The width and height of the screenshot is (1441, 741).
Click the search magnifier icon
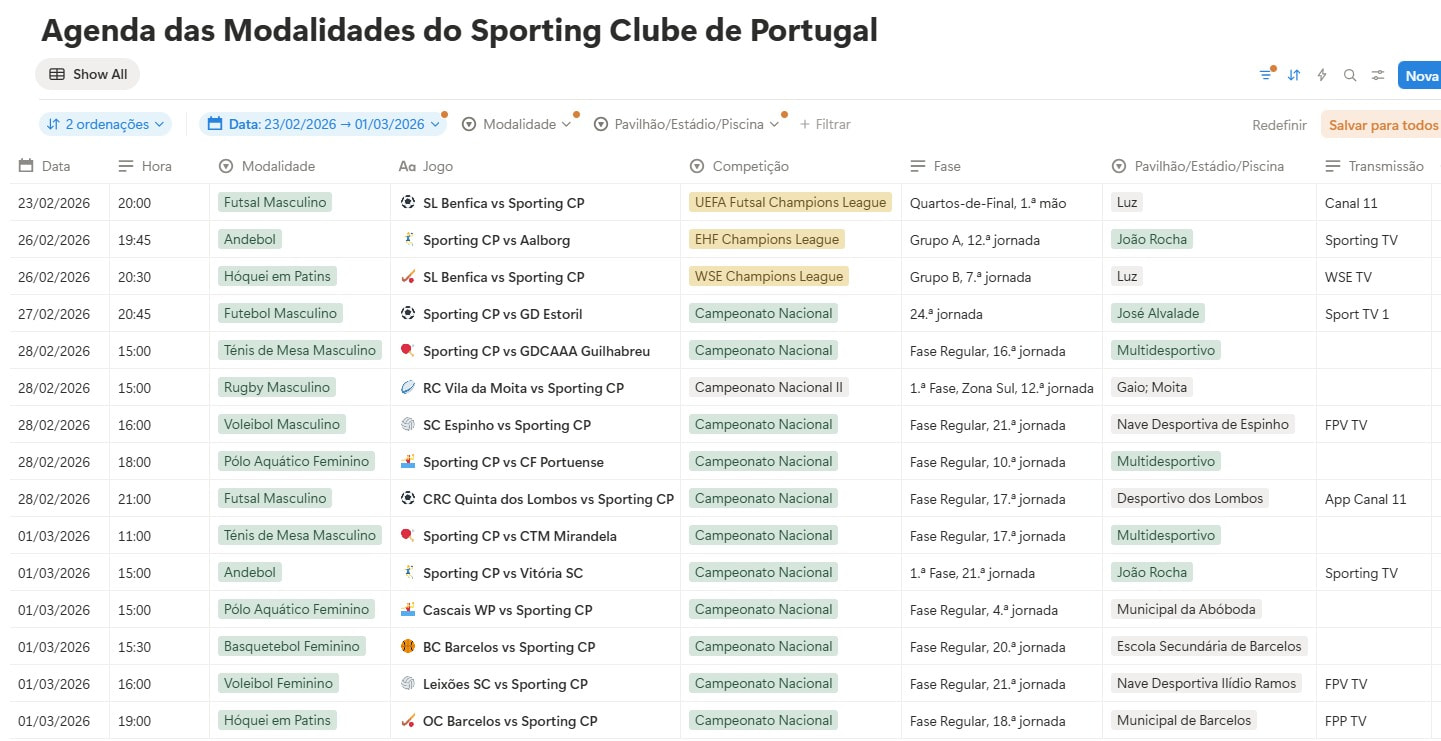pyautogui.click(x=1350, y=75)
